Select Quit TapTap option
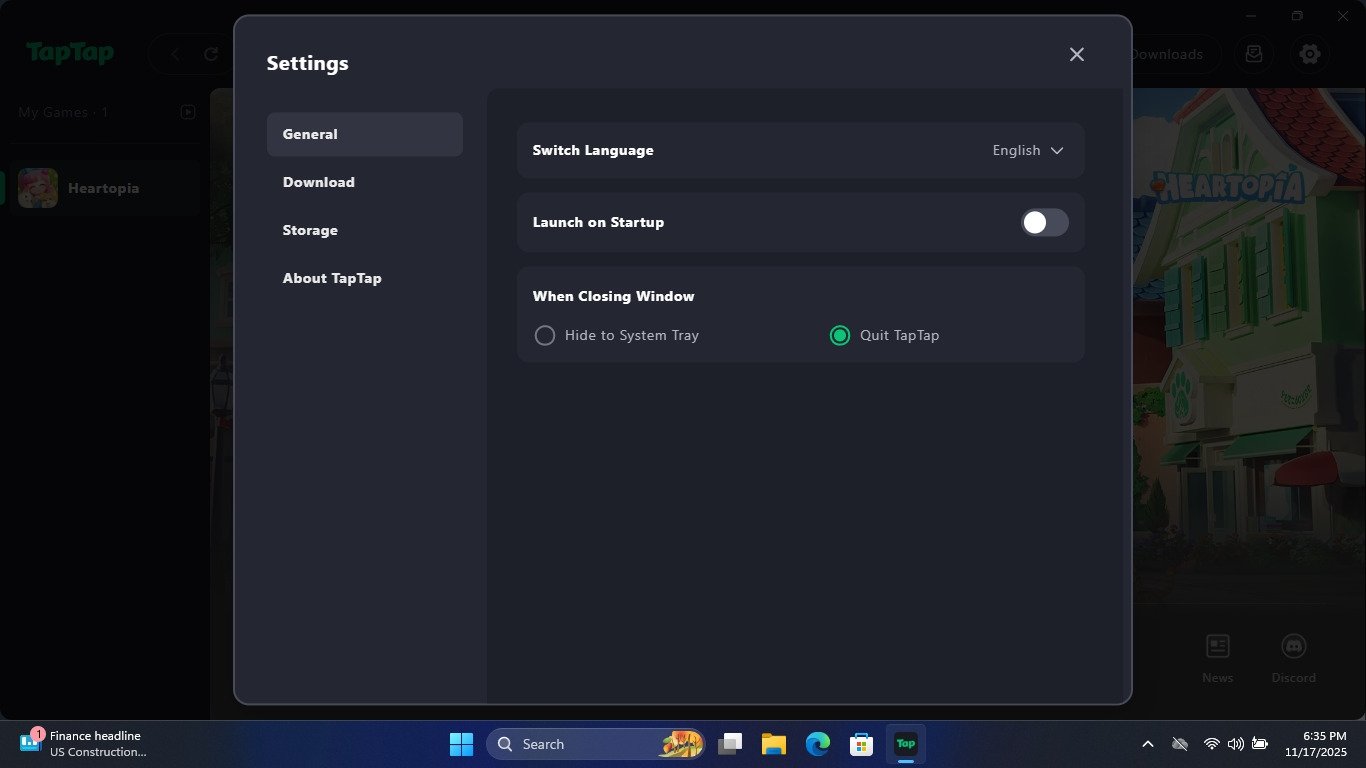 839,335
